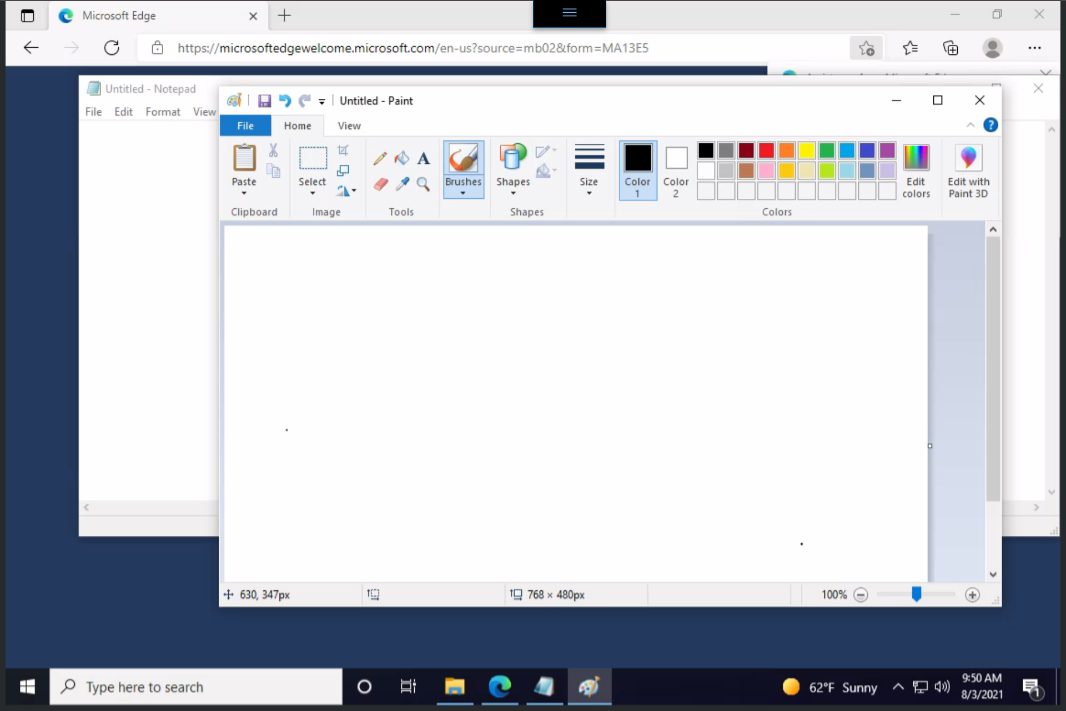This screenshot has height=711, width=1066.
Task: Expand the Brushes dropdown
Action: (x=463, y=191)
